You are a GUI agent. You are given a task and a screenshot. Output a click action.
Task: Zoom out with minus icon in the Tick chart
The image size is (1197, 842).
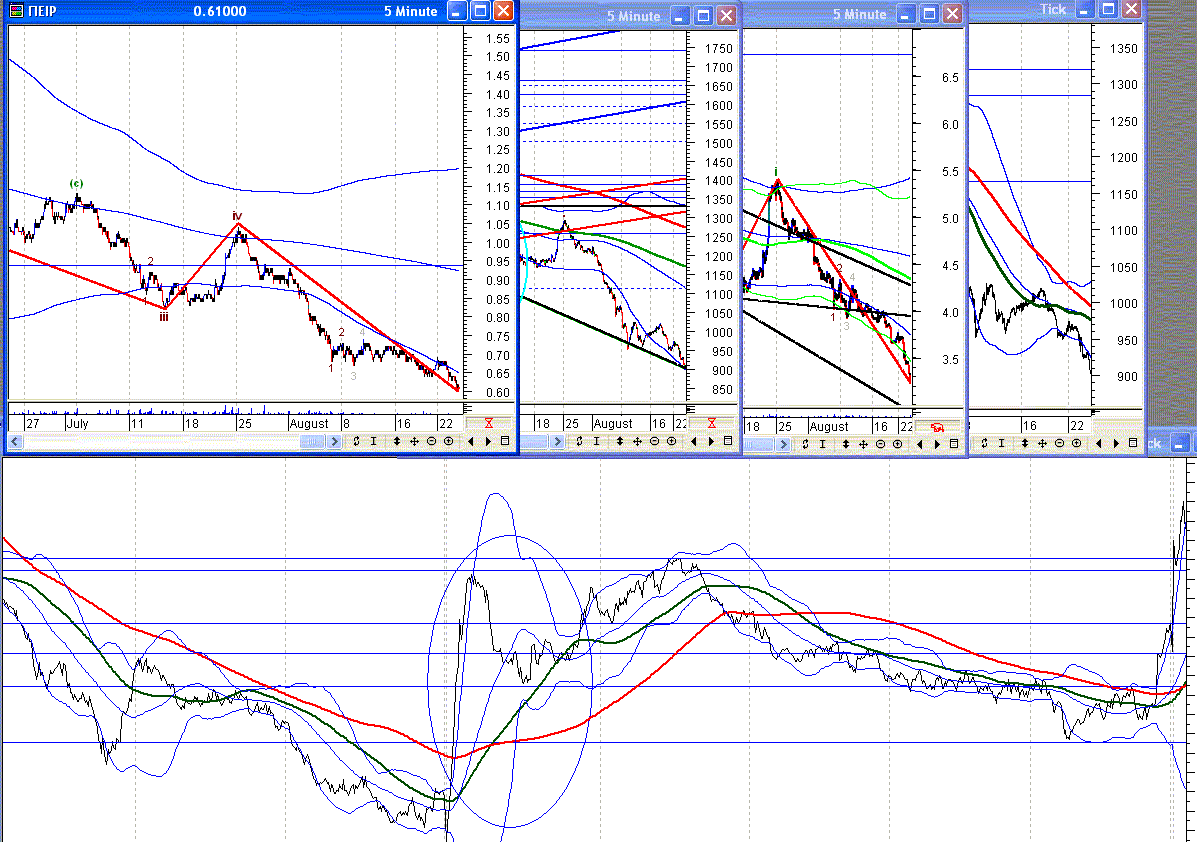tap(1060, 443)
